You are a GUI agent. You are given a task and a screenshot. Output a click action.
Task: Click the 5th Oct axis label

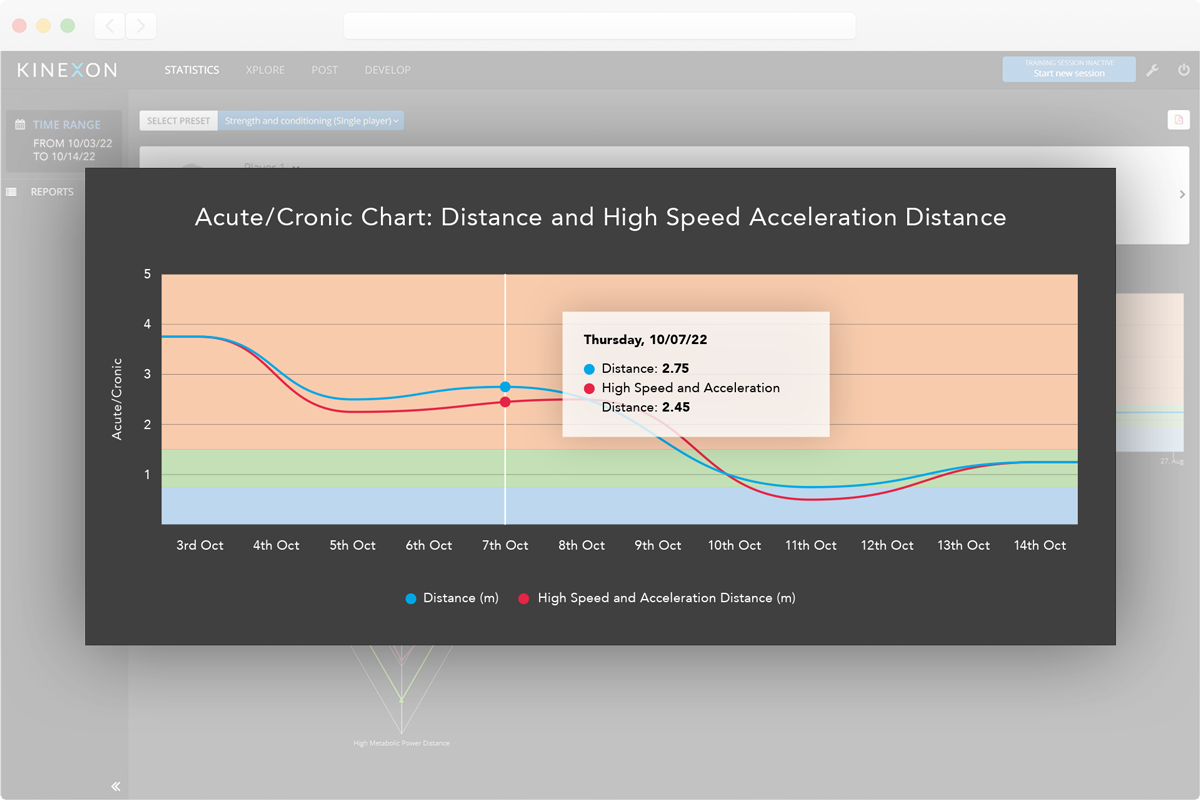click(352, 545)
